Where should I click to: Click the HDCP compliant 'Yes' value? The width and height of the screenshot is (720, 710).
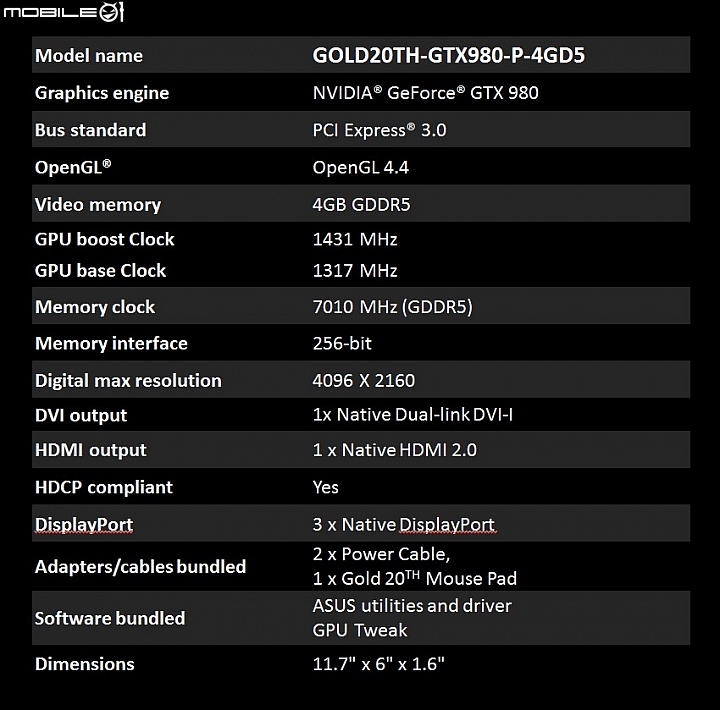tap(326, 487)
